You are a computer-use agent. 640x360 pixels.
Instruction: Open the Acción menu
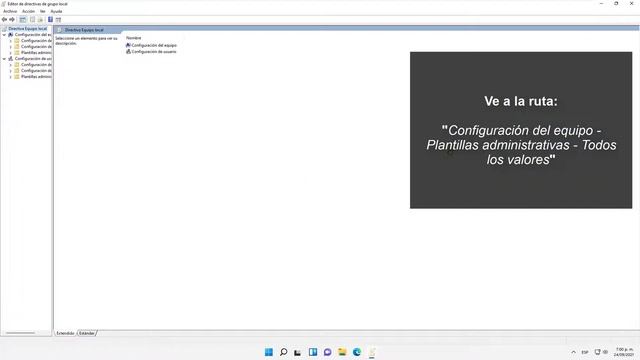(28, 11)
